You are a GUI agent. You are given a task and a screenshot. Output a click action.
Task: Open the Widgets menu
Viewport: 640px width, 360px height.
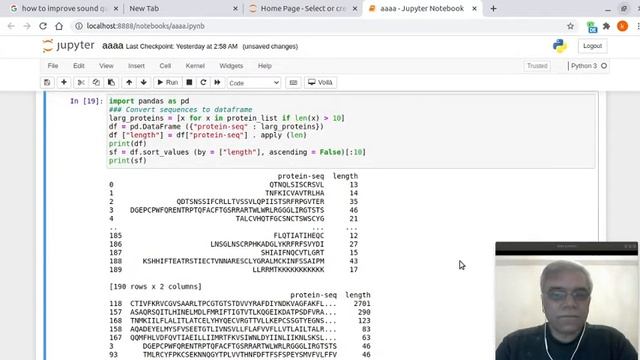point(231,66)
